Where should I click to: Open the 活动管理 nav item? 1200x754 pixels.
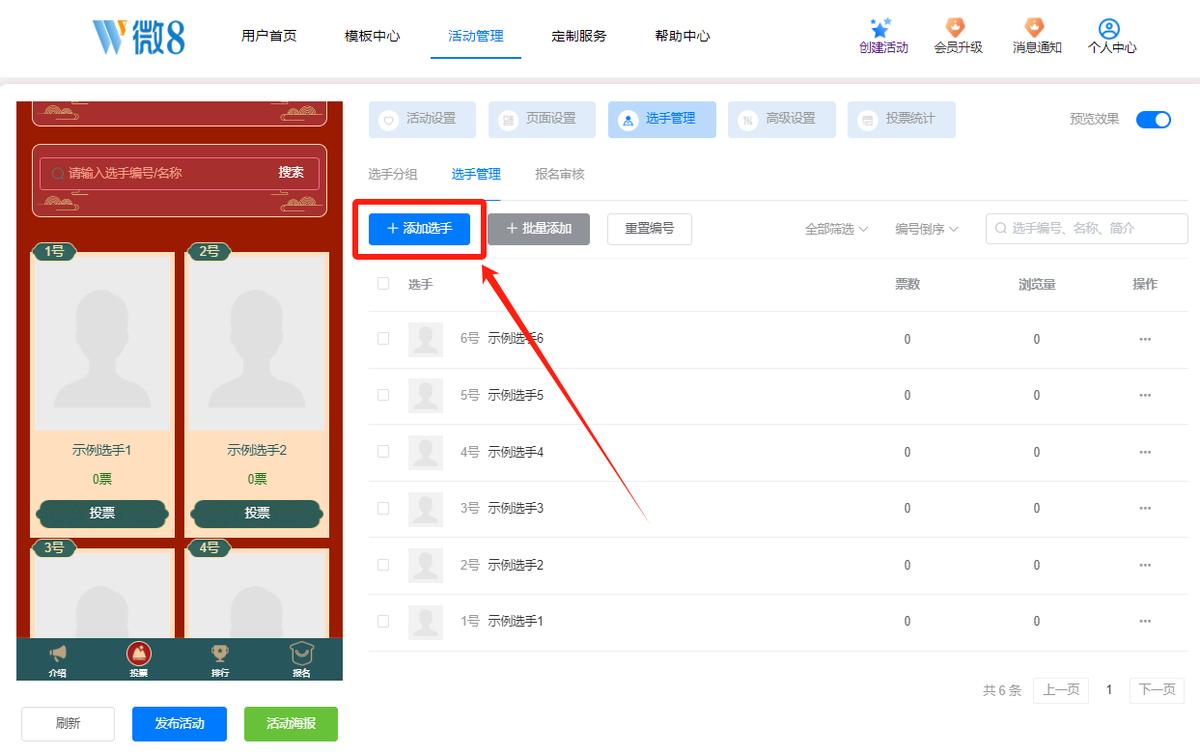[x=476, y=36]
